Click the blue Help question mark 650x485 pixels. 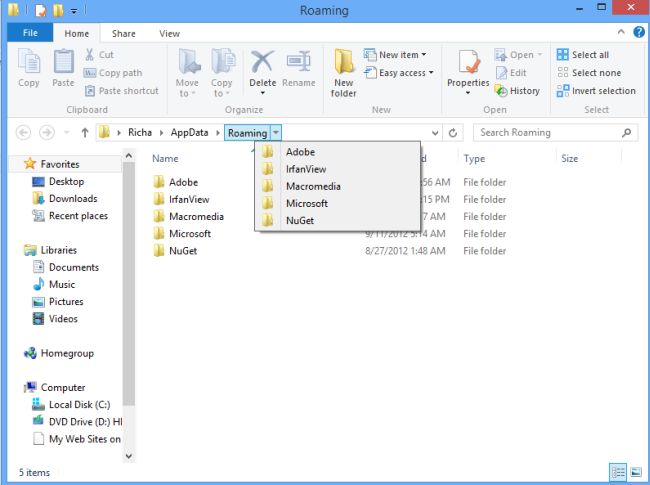coord(639,32)
